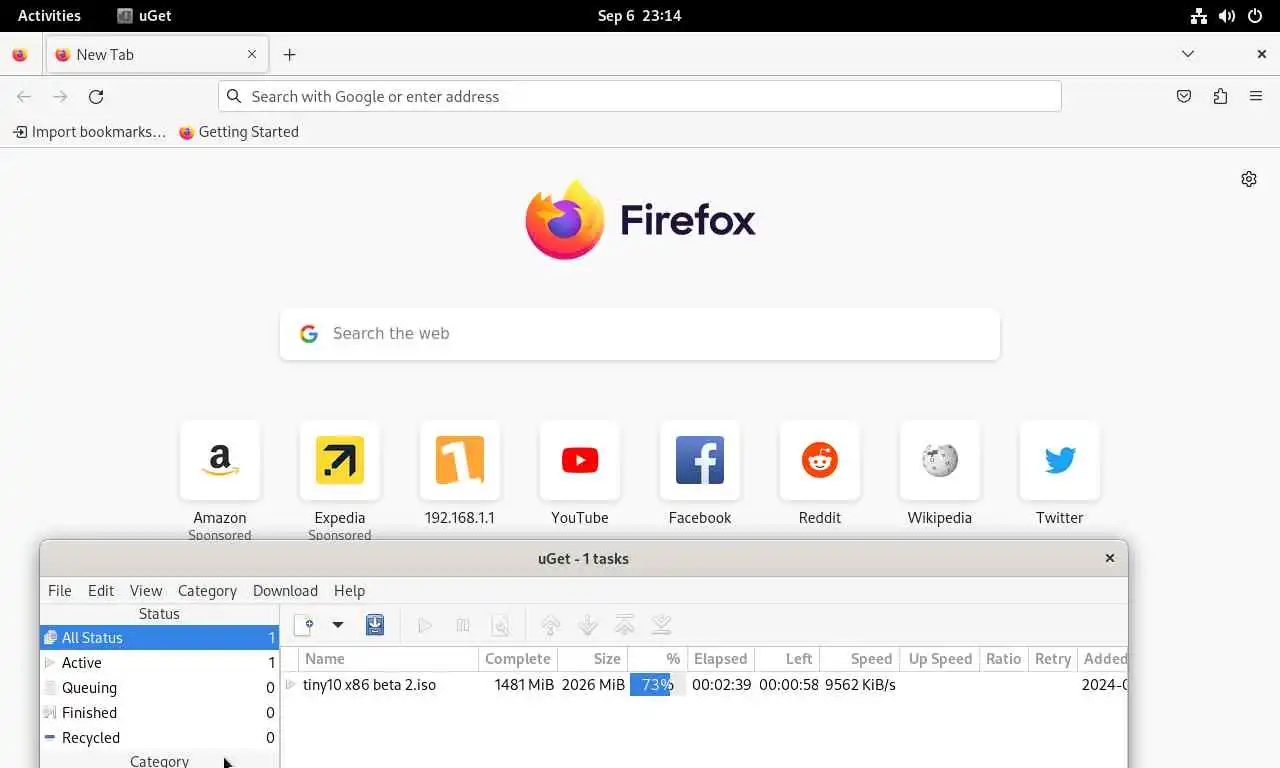Open a new Firefox tab with plus

click(289, 55)
